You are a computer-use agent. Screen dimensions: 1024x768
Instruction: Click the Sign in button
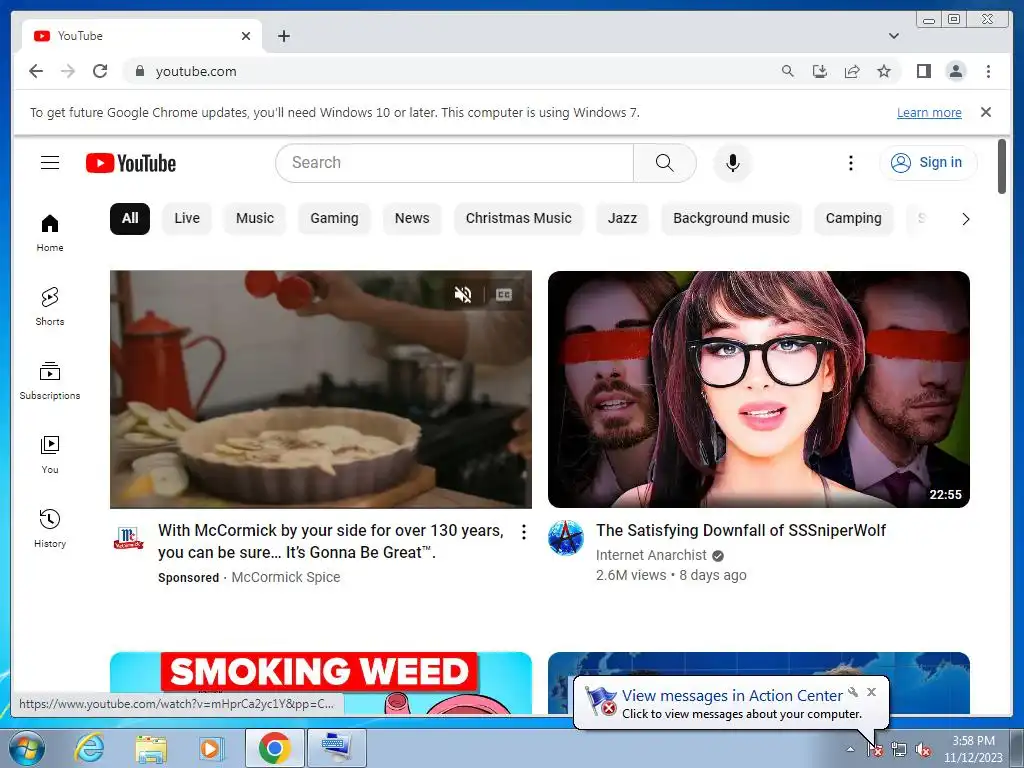pyautogui.click(x=928, y=163)
